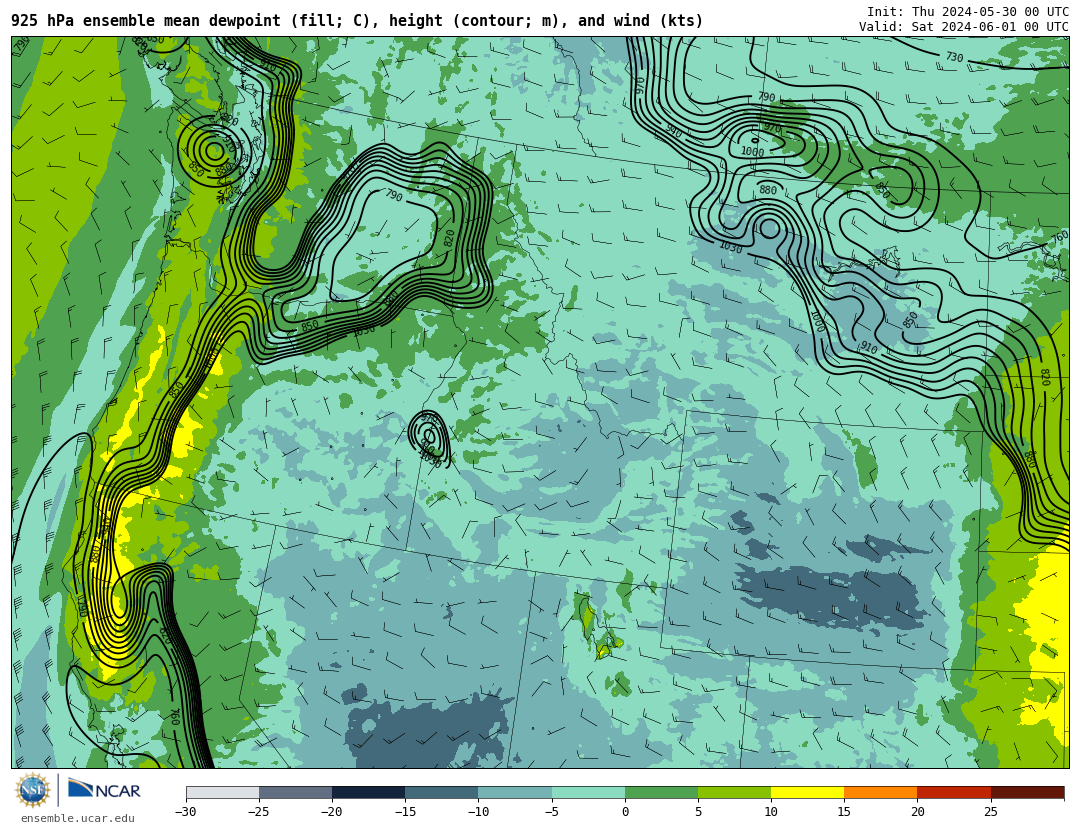Click the NCAR logo
Image resolution: width=1080 pixels, height=831 pixels.
pos(105,790)
